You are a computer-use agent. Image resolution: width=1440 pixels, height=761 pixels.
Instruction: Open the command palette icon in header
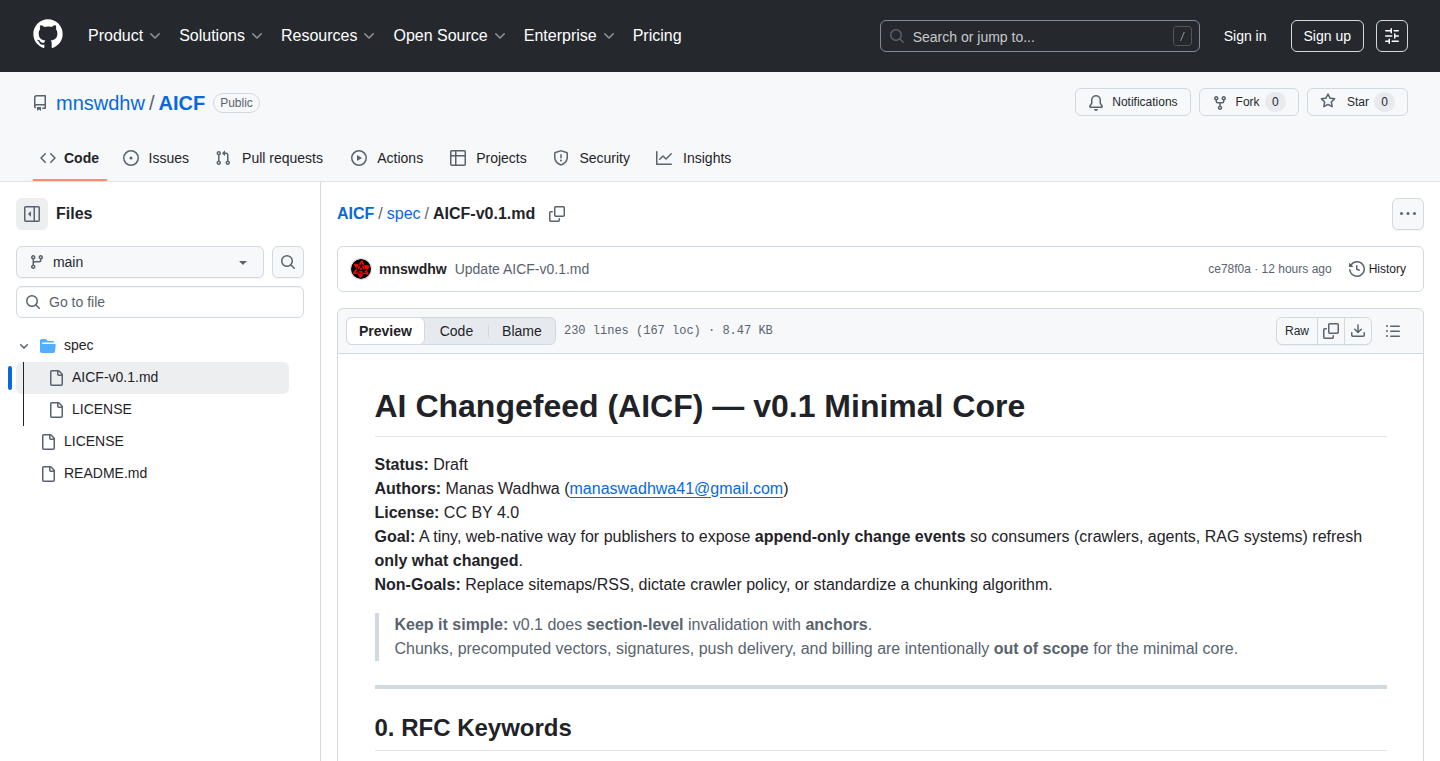(x=1391, y=36)
